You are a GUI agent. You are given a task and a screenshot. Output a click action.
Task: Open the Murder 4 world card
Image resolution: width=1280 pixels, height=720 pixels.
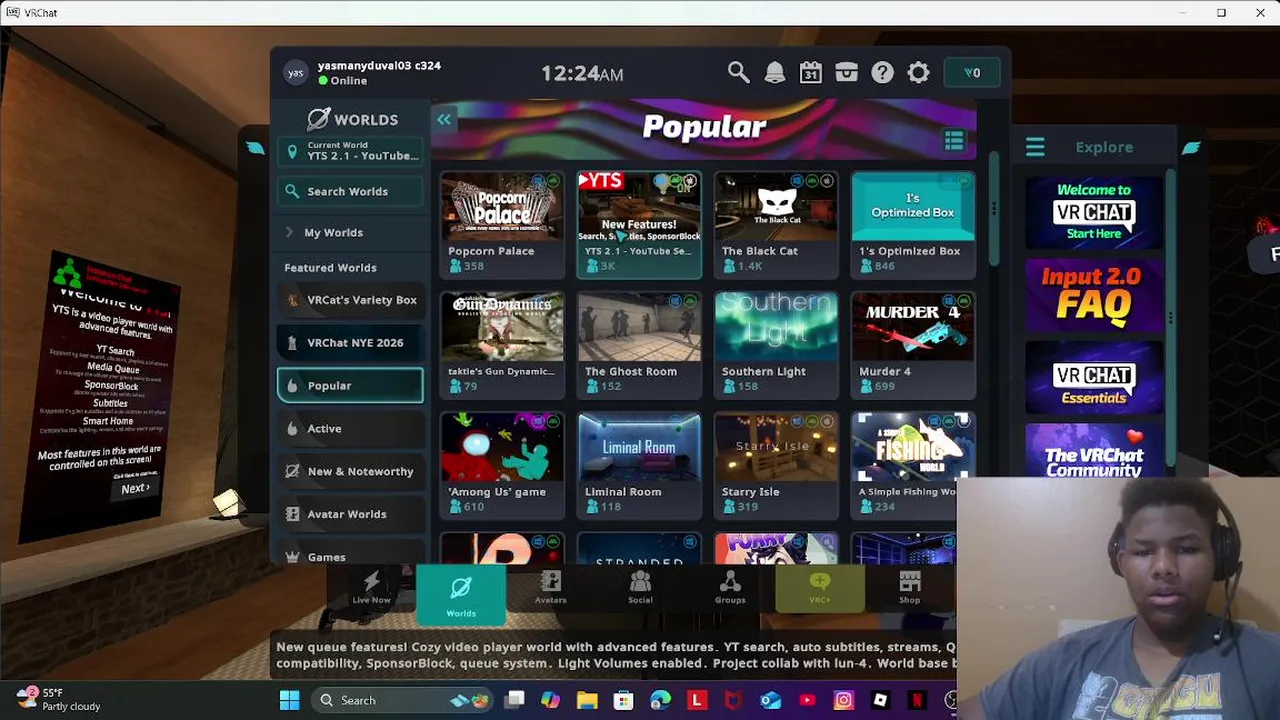click(x=913, y=344)
